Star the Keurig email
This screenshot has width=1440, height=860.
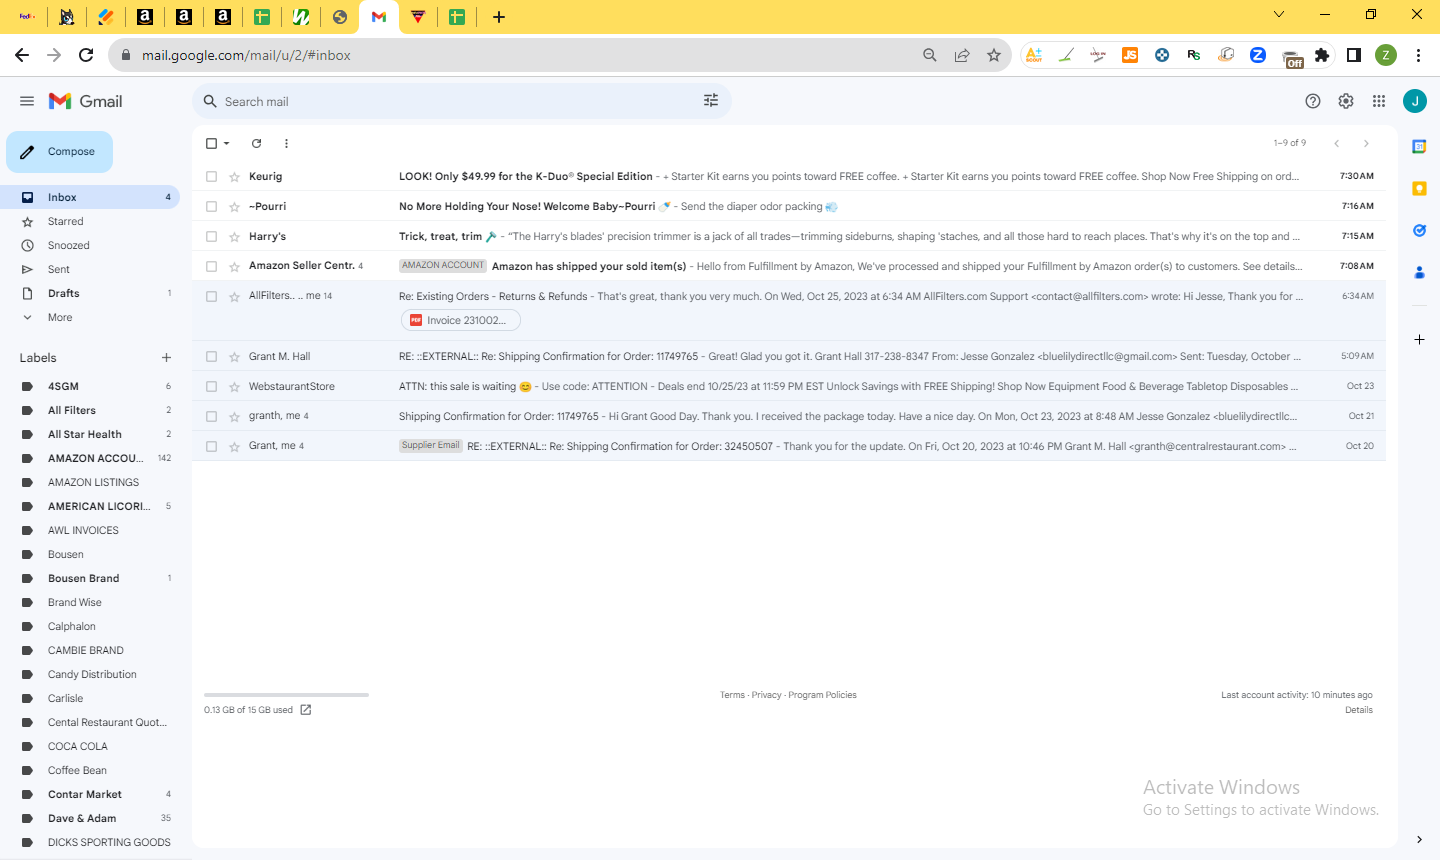(234, 177)
